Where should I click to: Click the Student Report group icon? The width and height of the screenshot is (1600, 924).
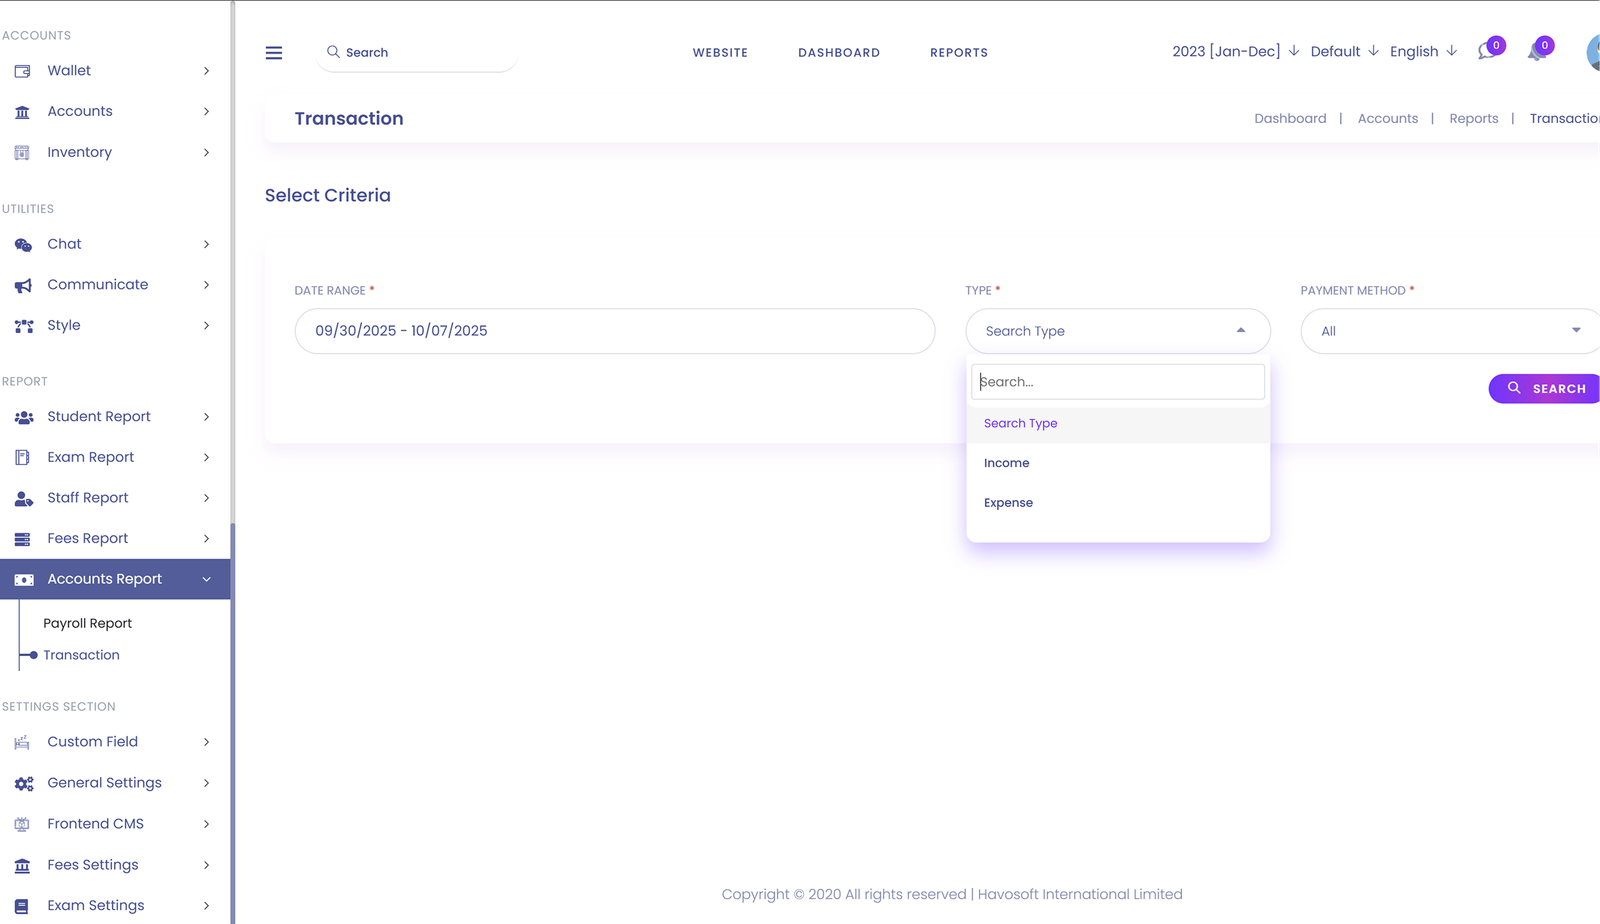(x=23, y=417)
